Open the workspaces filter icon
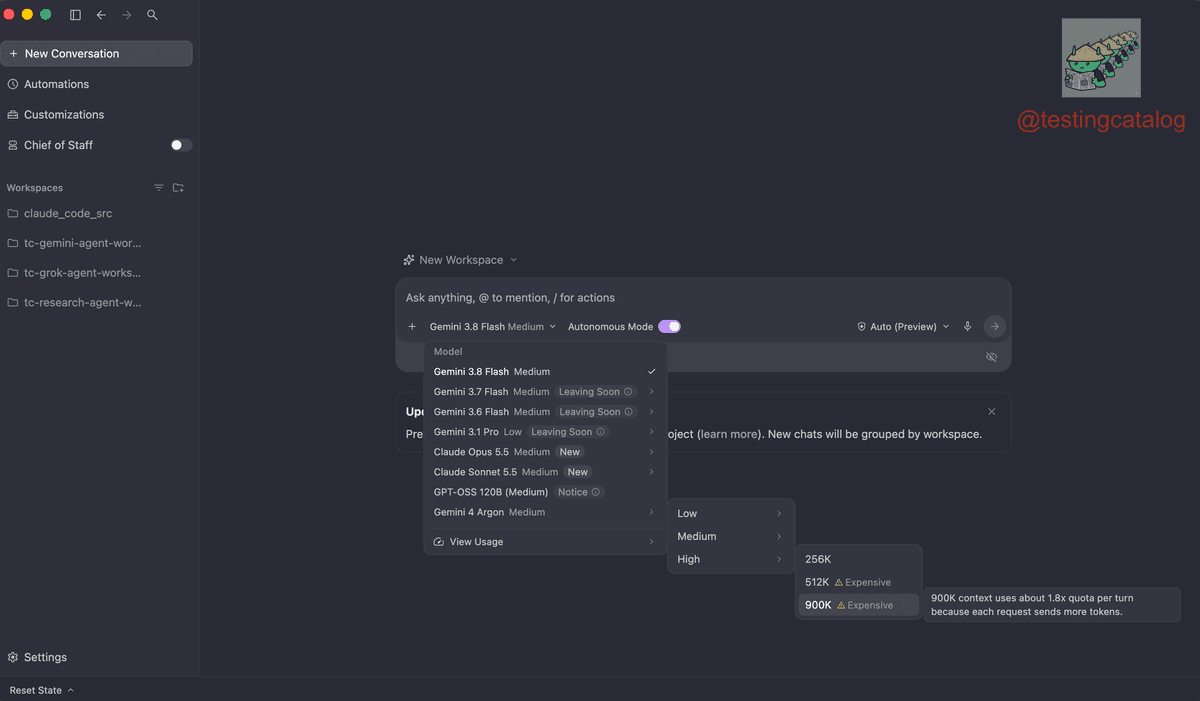 point(158,188)
